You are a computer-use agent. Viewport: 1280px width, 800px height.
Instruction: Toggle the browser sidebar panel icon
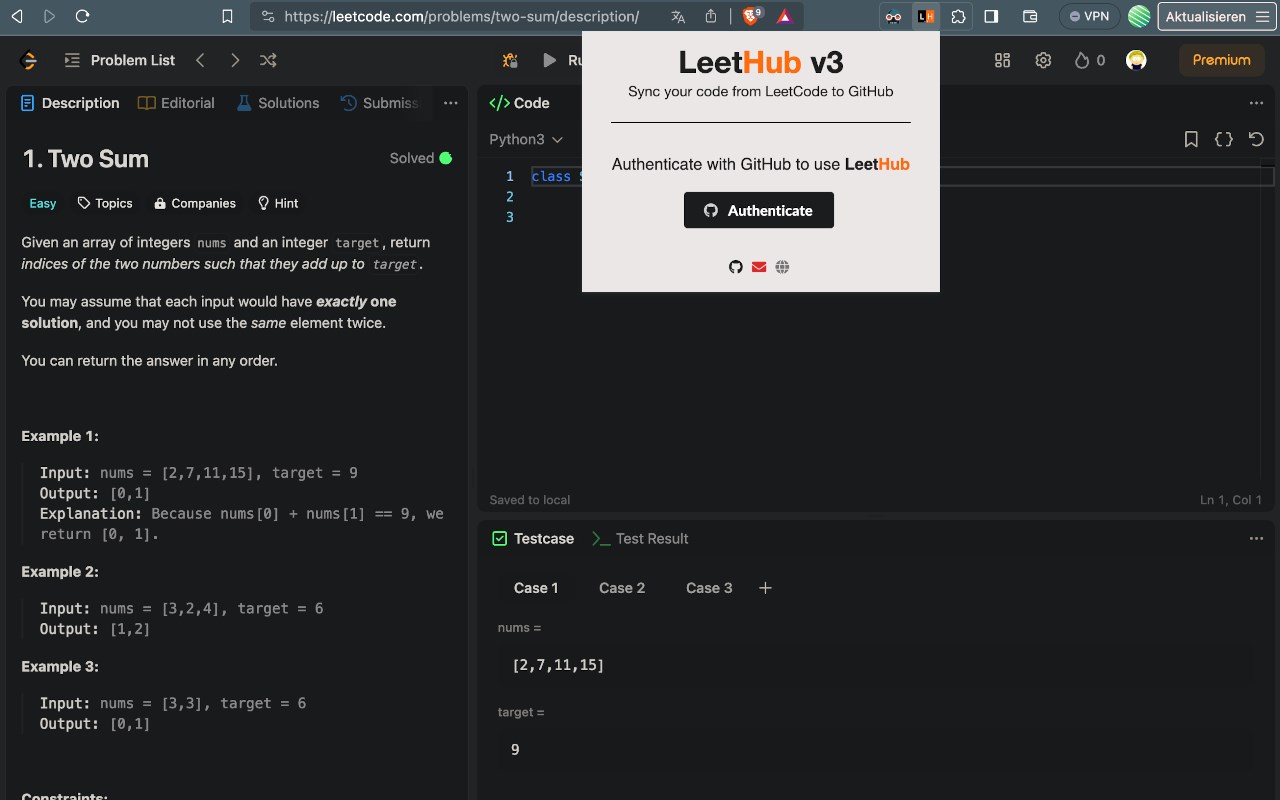pyautogui.click(x=991, y=16)
